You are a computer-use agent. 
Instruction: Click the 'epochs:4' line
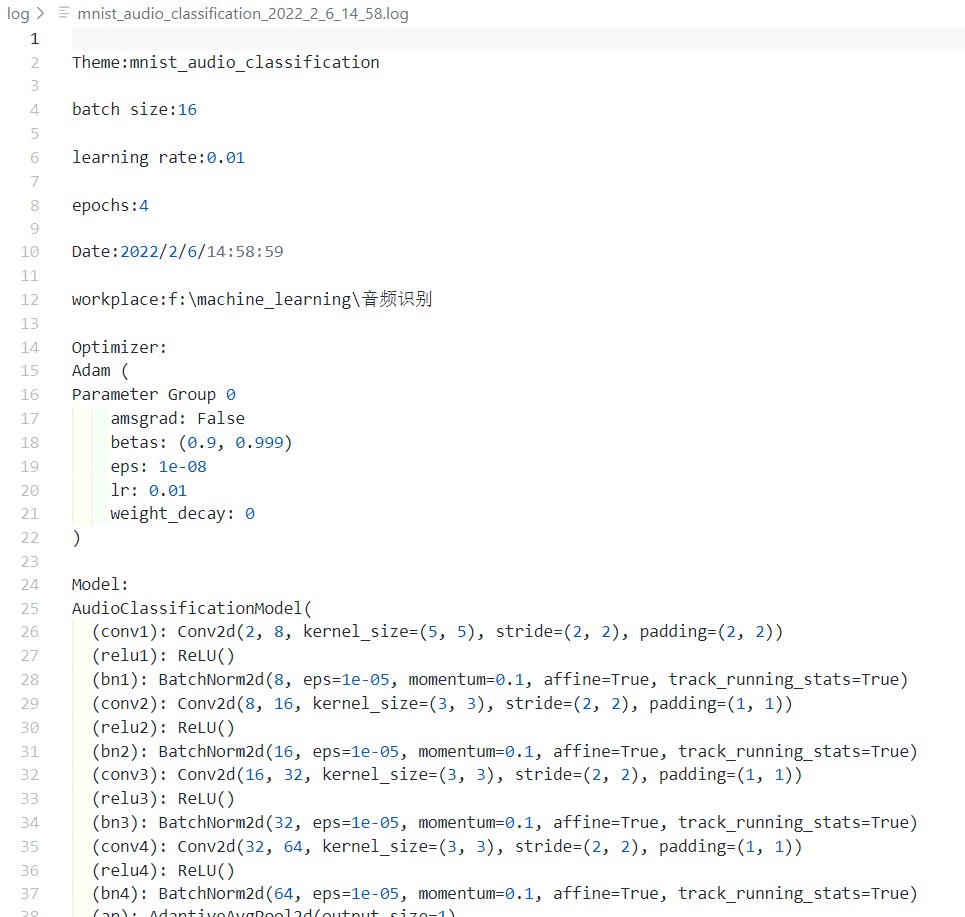pyautogui.click(x=110, y=206)
